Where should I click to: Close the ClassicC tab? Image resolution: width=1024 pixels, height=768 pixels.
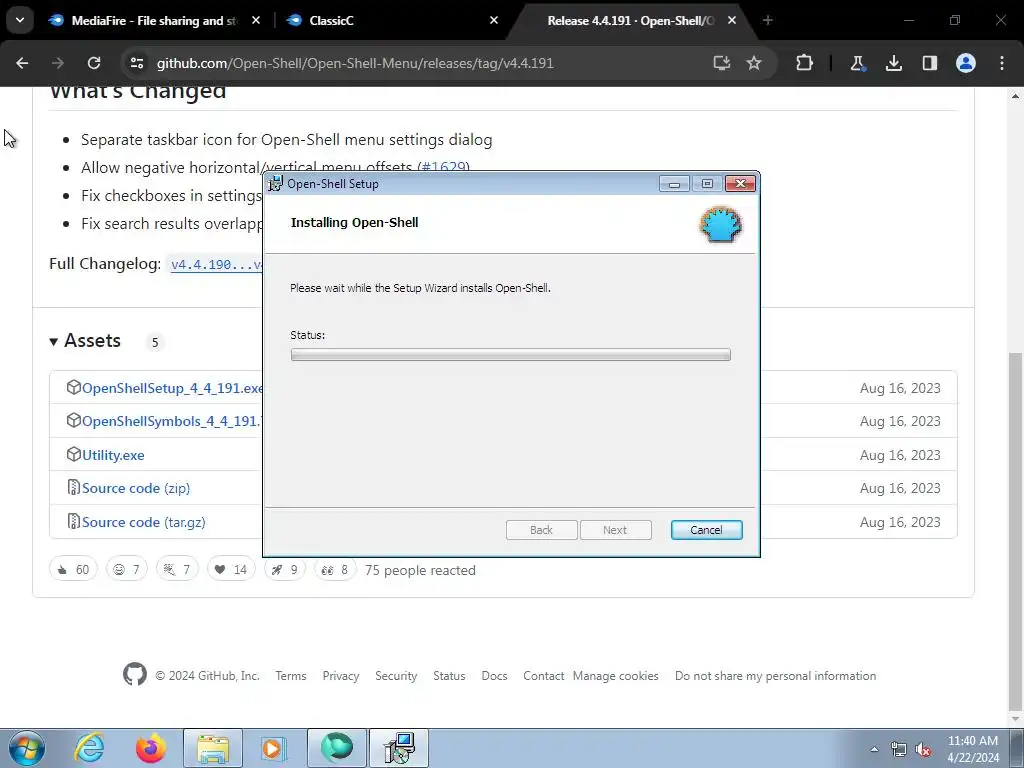pyautogui.click(x=494, y=20)
